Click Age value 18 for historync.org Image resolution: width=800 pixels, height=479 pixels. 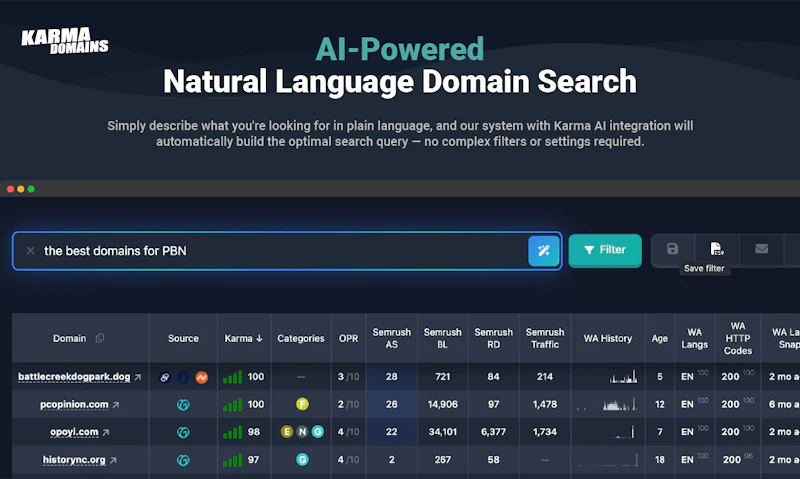point(659,460)
